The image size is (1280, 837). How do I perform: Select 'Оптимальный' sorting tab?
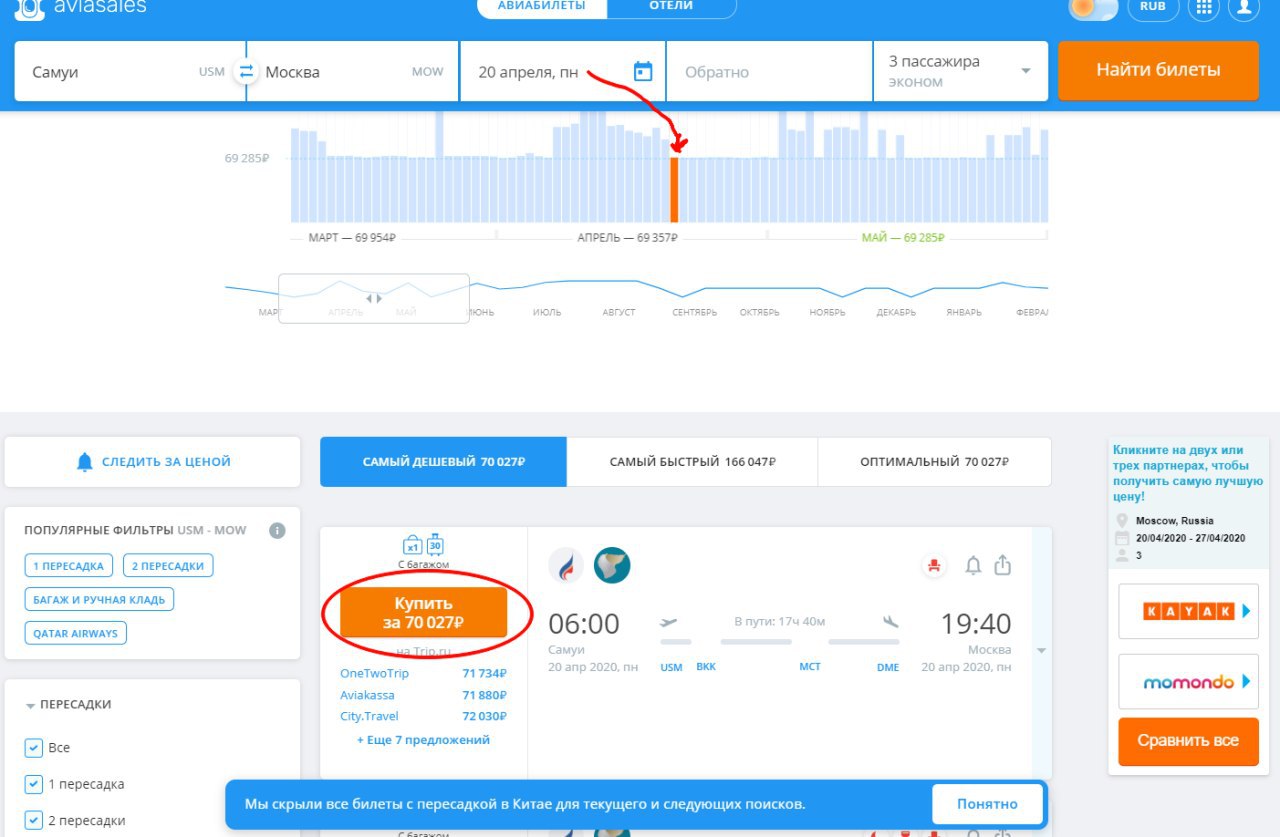[x=934, y=462]
